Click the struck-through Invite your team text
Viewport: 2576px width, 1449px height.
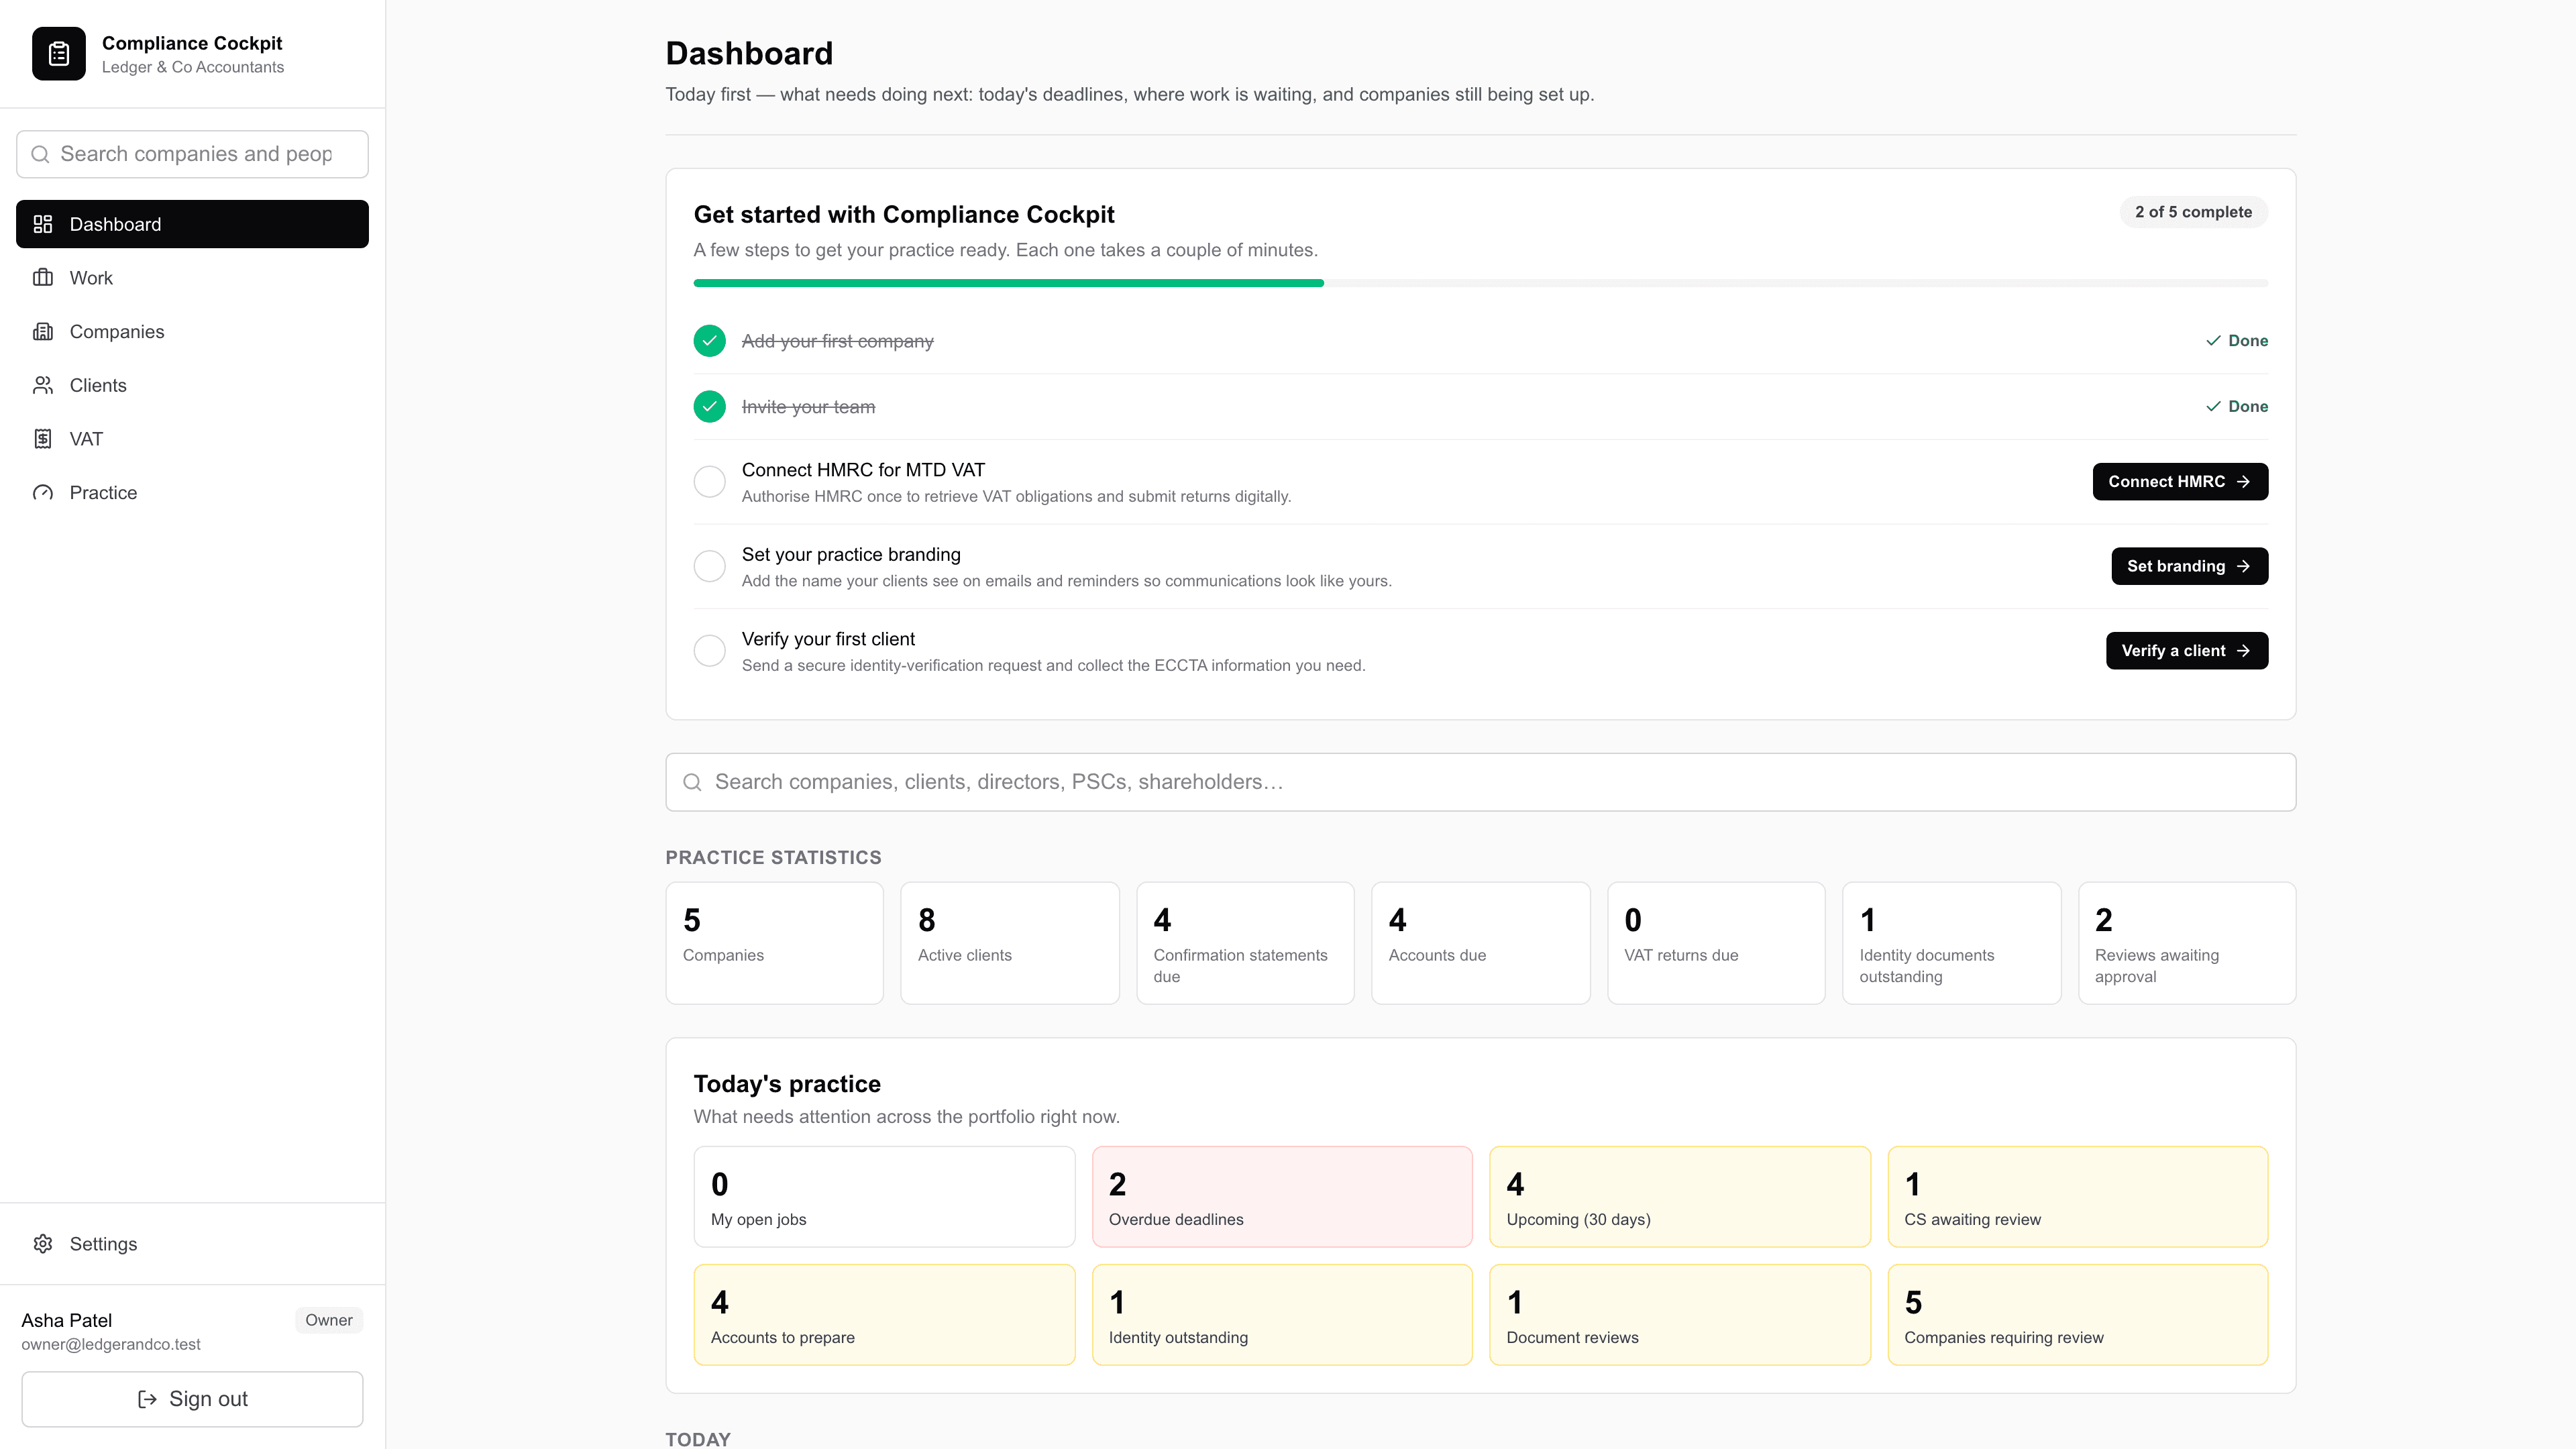pos(808,407)
